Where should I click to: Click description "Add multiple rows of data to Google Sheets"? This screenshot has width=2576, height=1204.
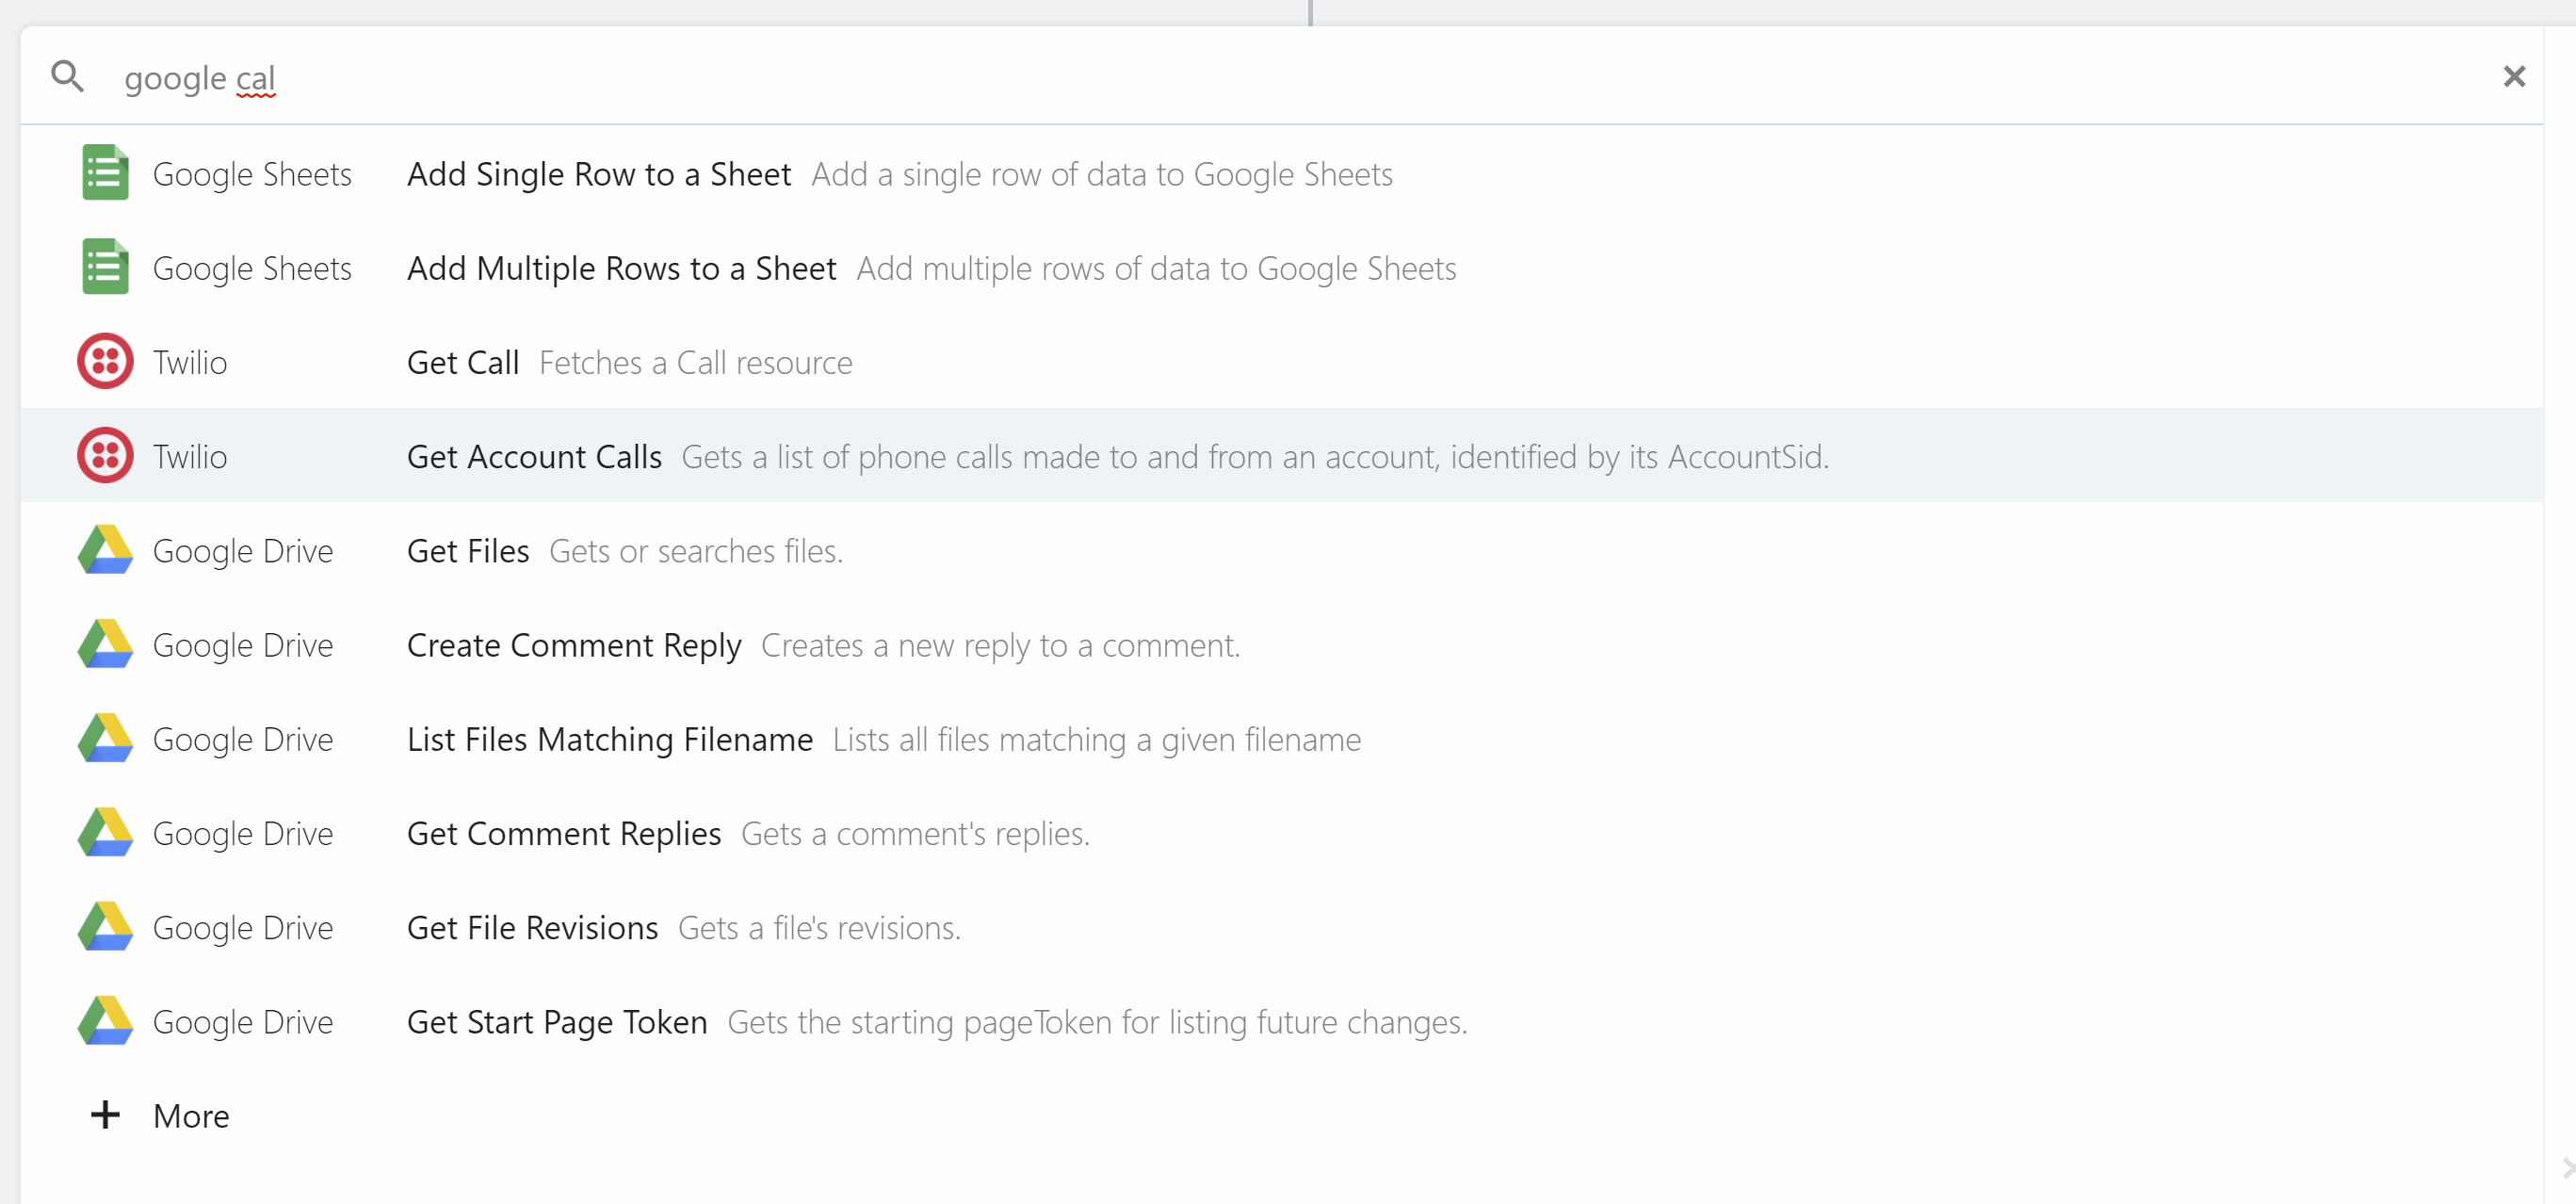click(x=1156, y=268)
